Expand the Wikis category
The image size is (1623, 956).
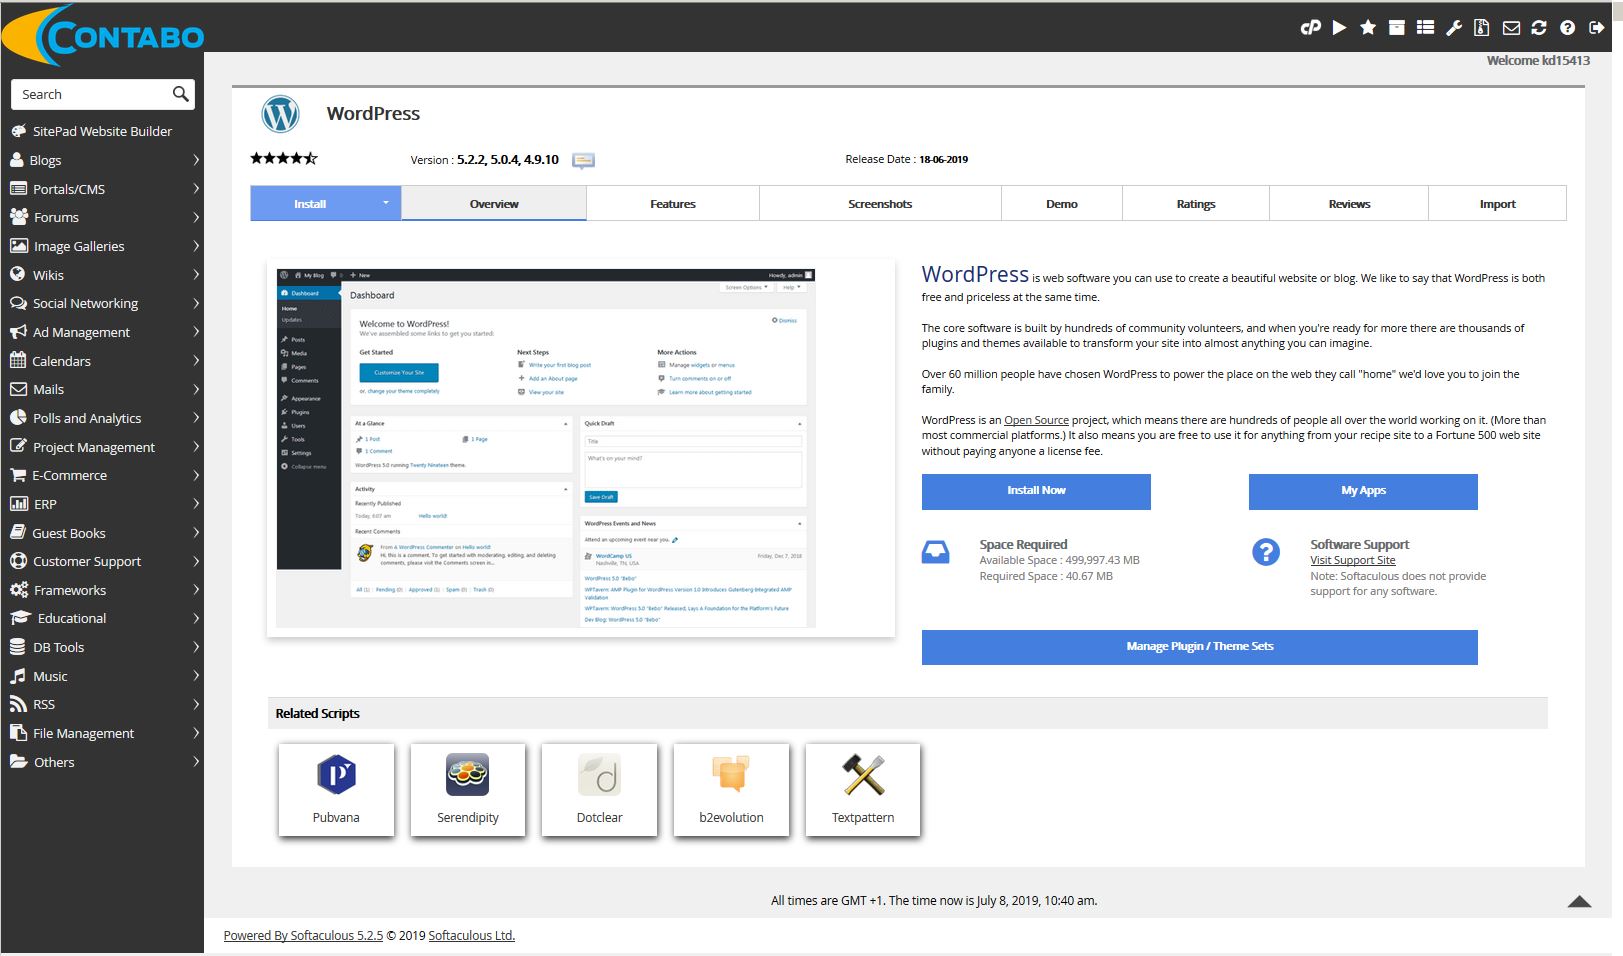point(102,275)
